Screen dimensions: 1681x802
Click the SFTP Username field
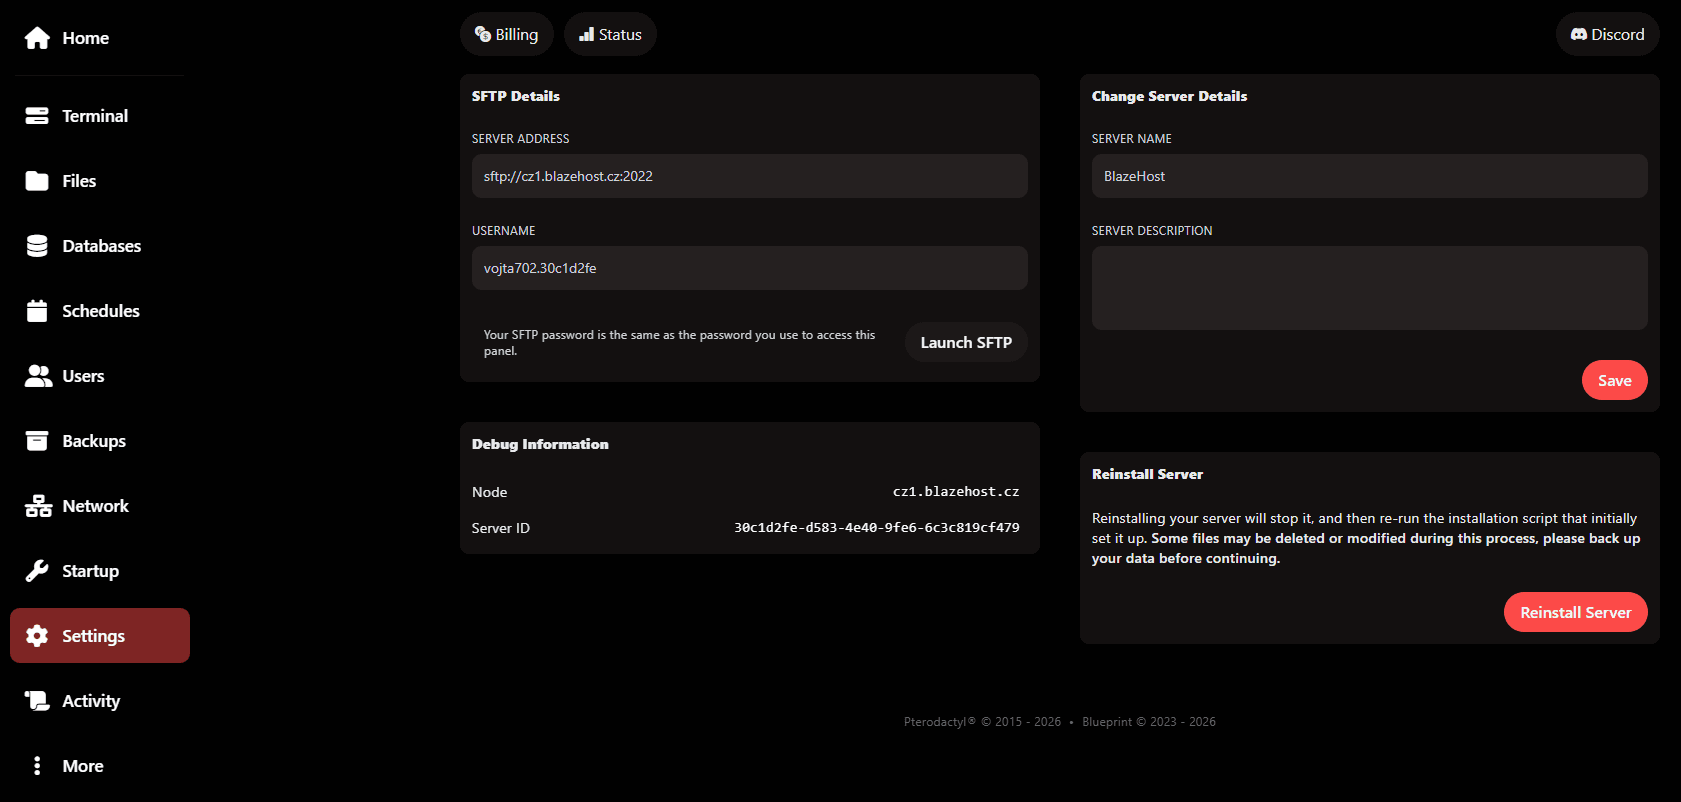pyautogui.click(x=750, y=268)
